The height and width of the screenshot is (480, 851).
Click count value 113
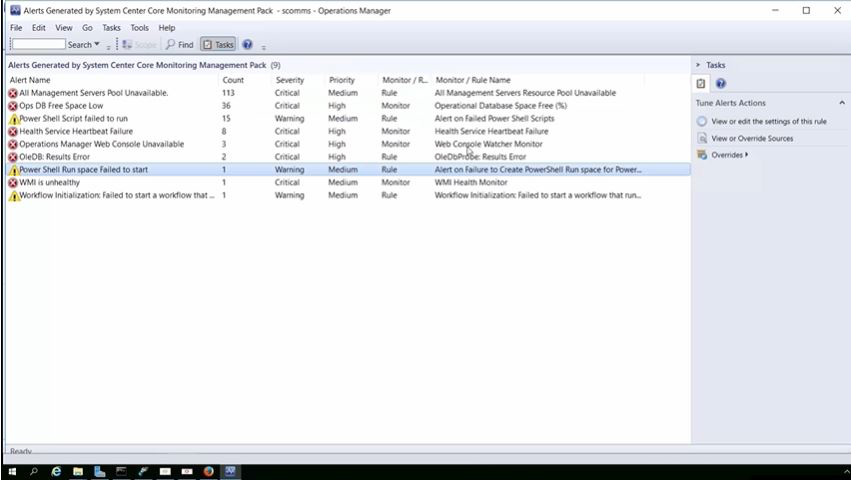tap(228, 93)
